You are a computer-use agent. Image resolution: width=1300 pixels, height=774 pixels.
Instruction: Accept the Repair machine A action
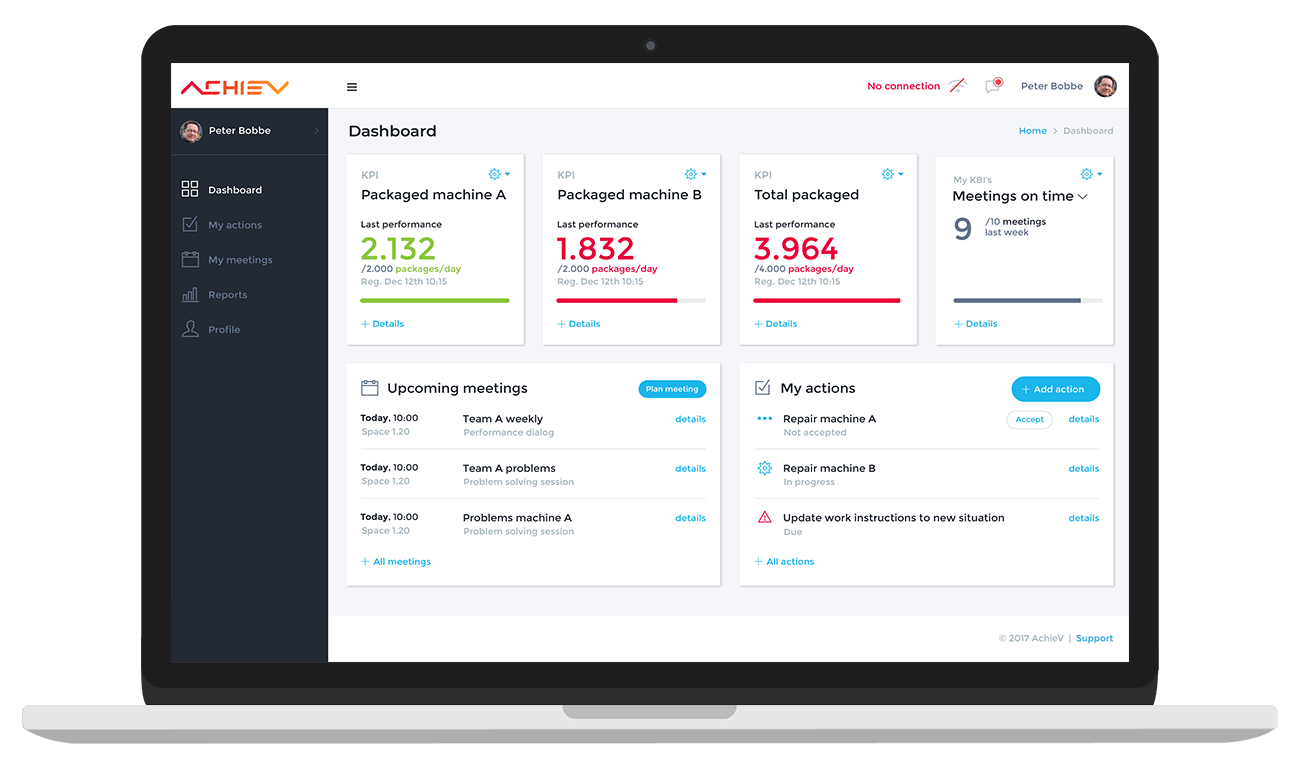pyautogui.click(x=1029, y=420)
